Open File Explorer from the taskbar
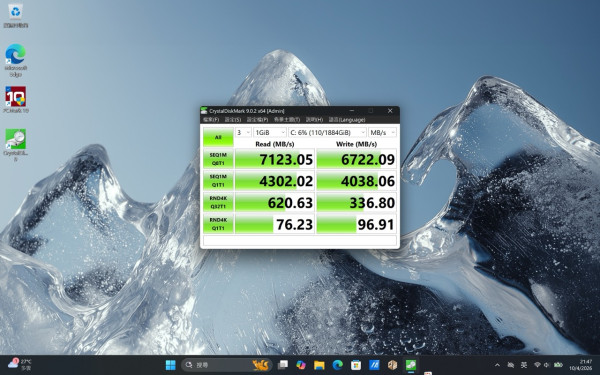Viewport: 600px width, 375px height. pyautogui.click(x=319, y=365)
